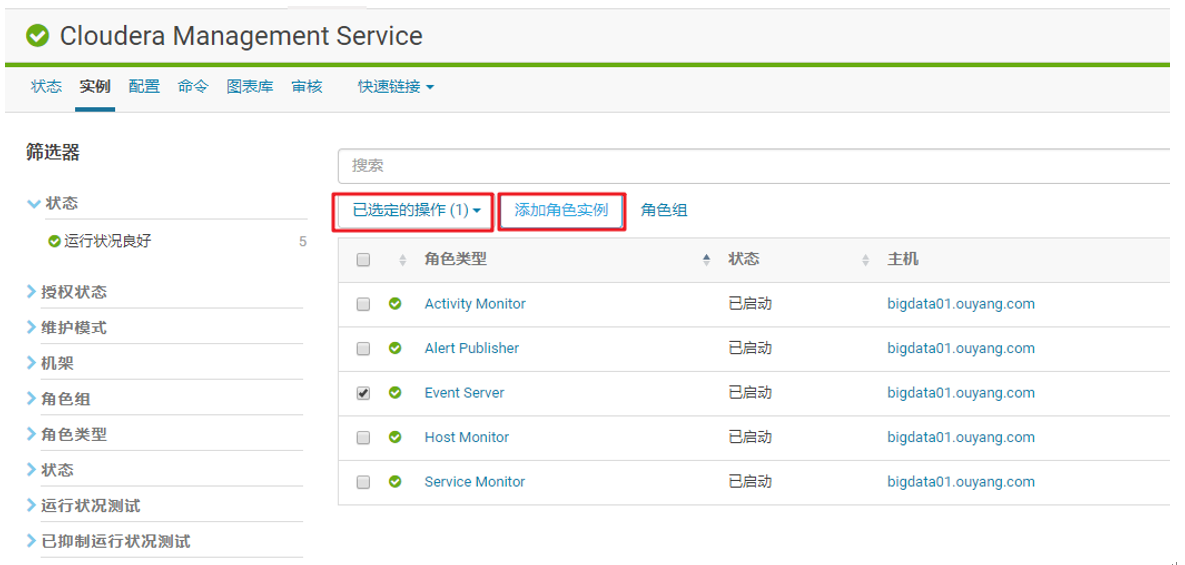The image size is (1185, 565).
Task: Open the Host Monitor role link
Action: coord(466,437)
